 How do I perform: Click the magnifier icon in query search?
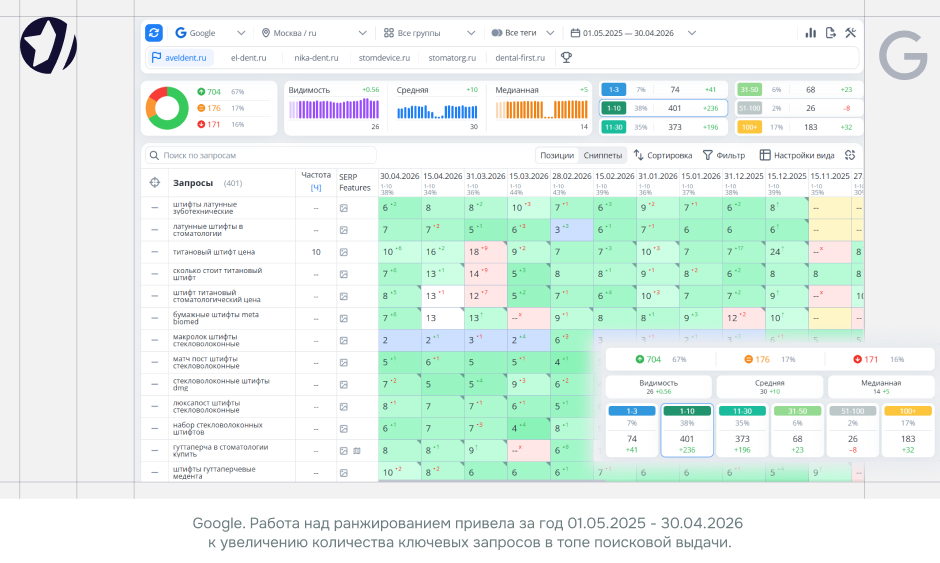(x=154, y=155)
